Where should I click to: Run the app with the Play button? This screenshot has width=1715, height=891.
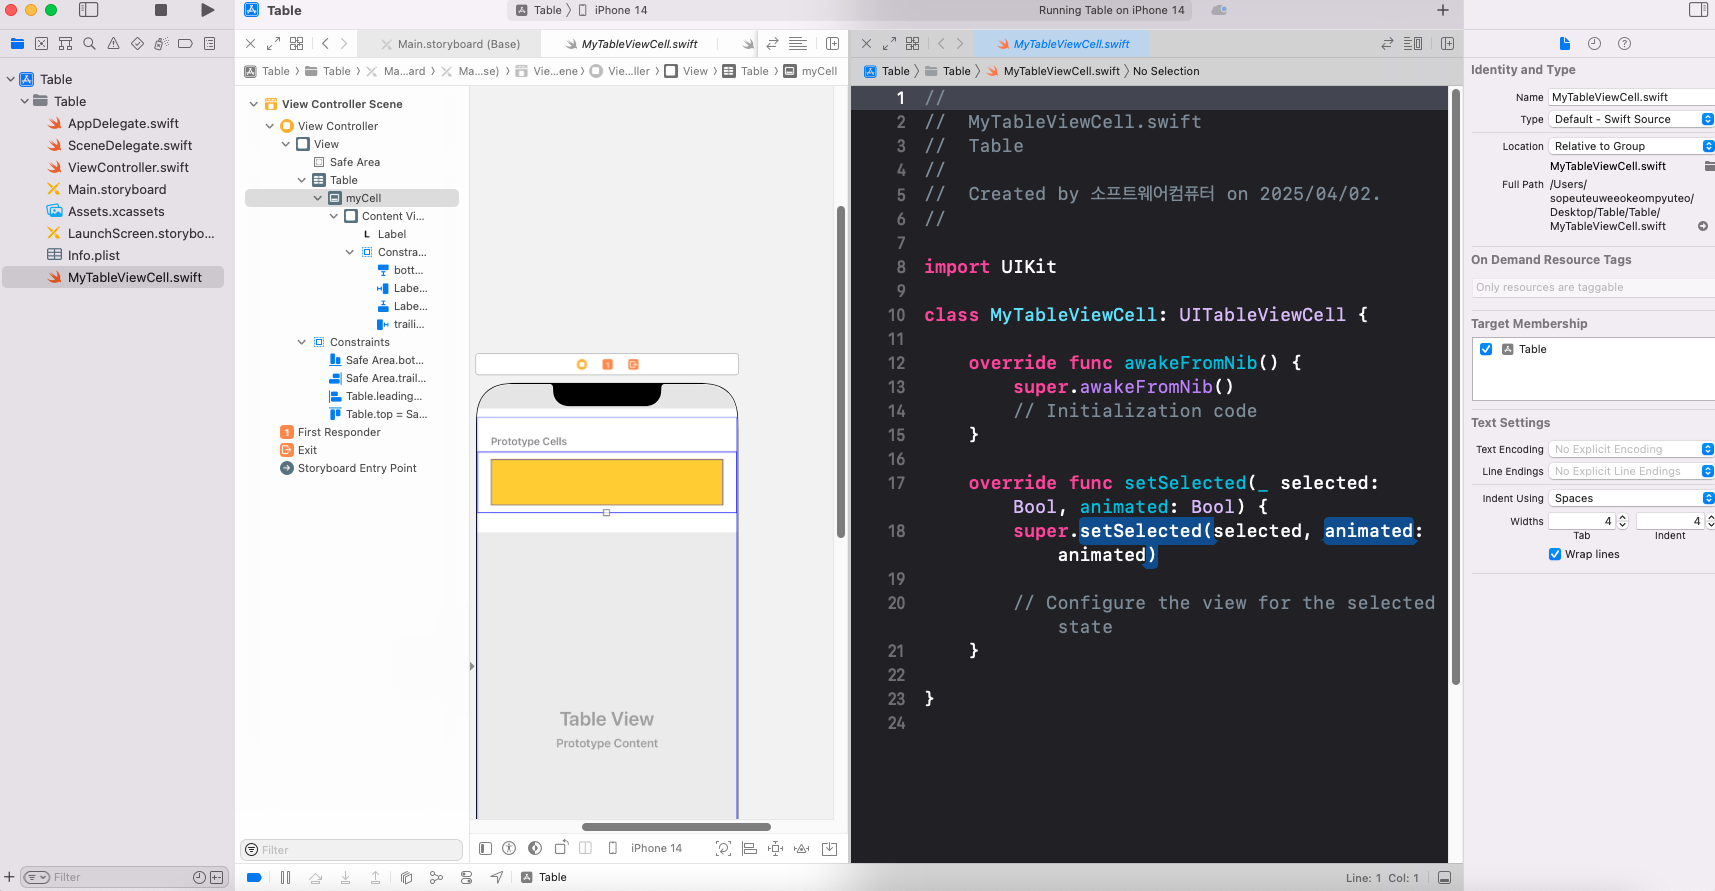tap(207, 10)
